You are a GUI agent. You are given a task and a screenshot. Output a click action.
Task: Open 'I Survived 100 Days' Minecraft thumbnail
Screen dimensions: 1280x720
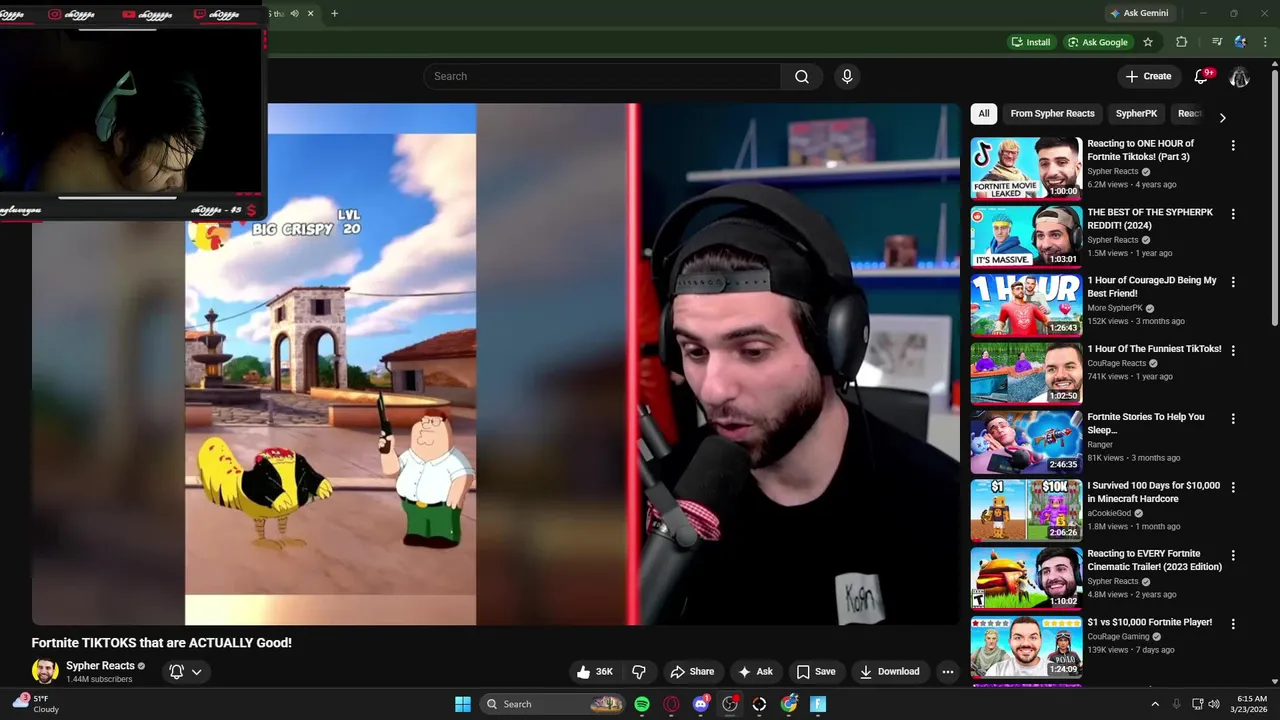[x=1026, y=509]
